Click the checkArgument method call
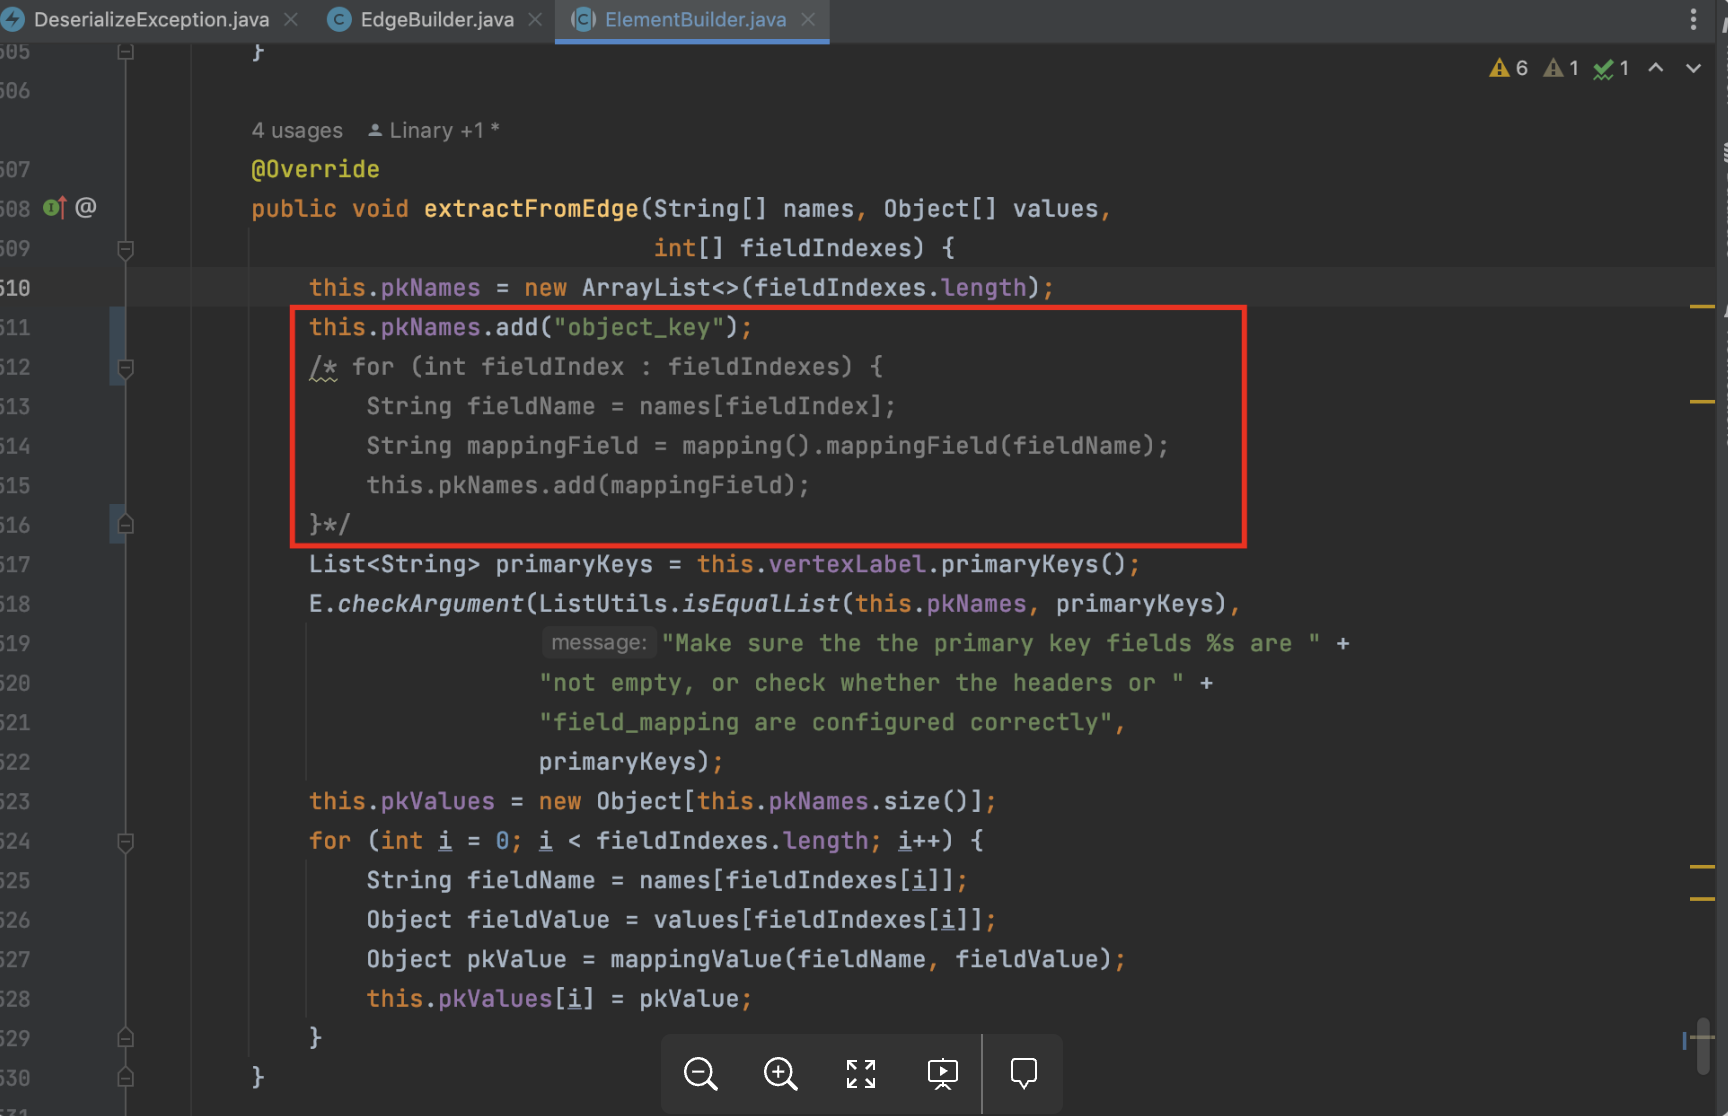 click(430, 604)
